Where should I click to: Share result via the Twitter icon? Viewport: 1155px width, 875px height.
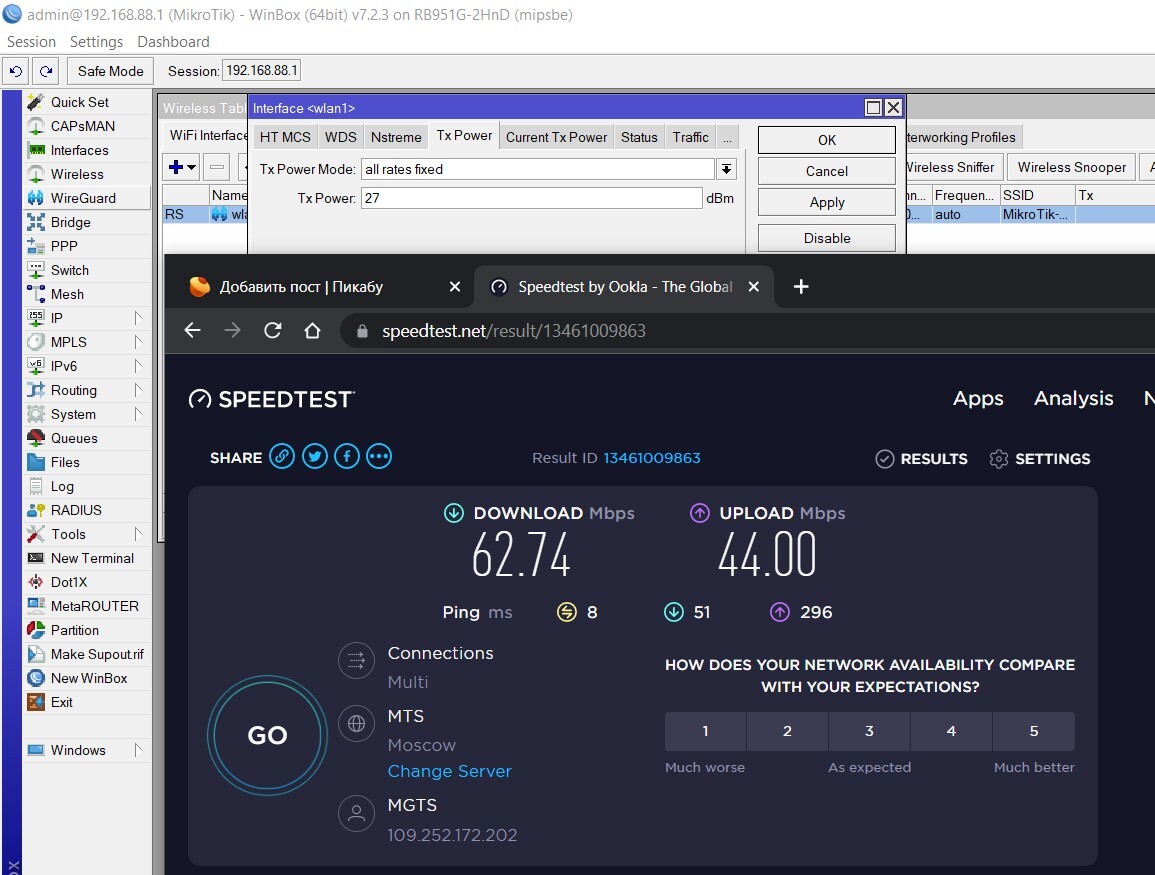pos(315,457)
